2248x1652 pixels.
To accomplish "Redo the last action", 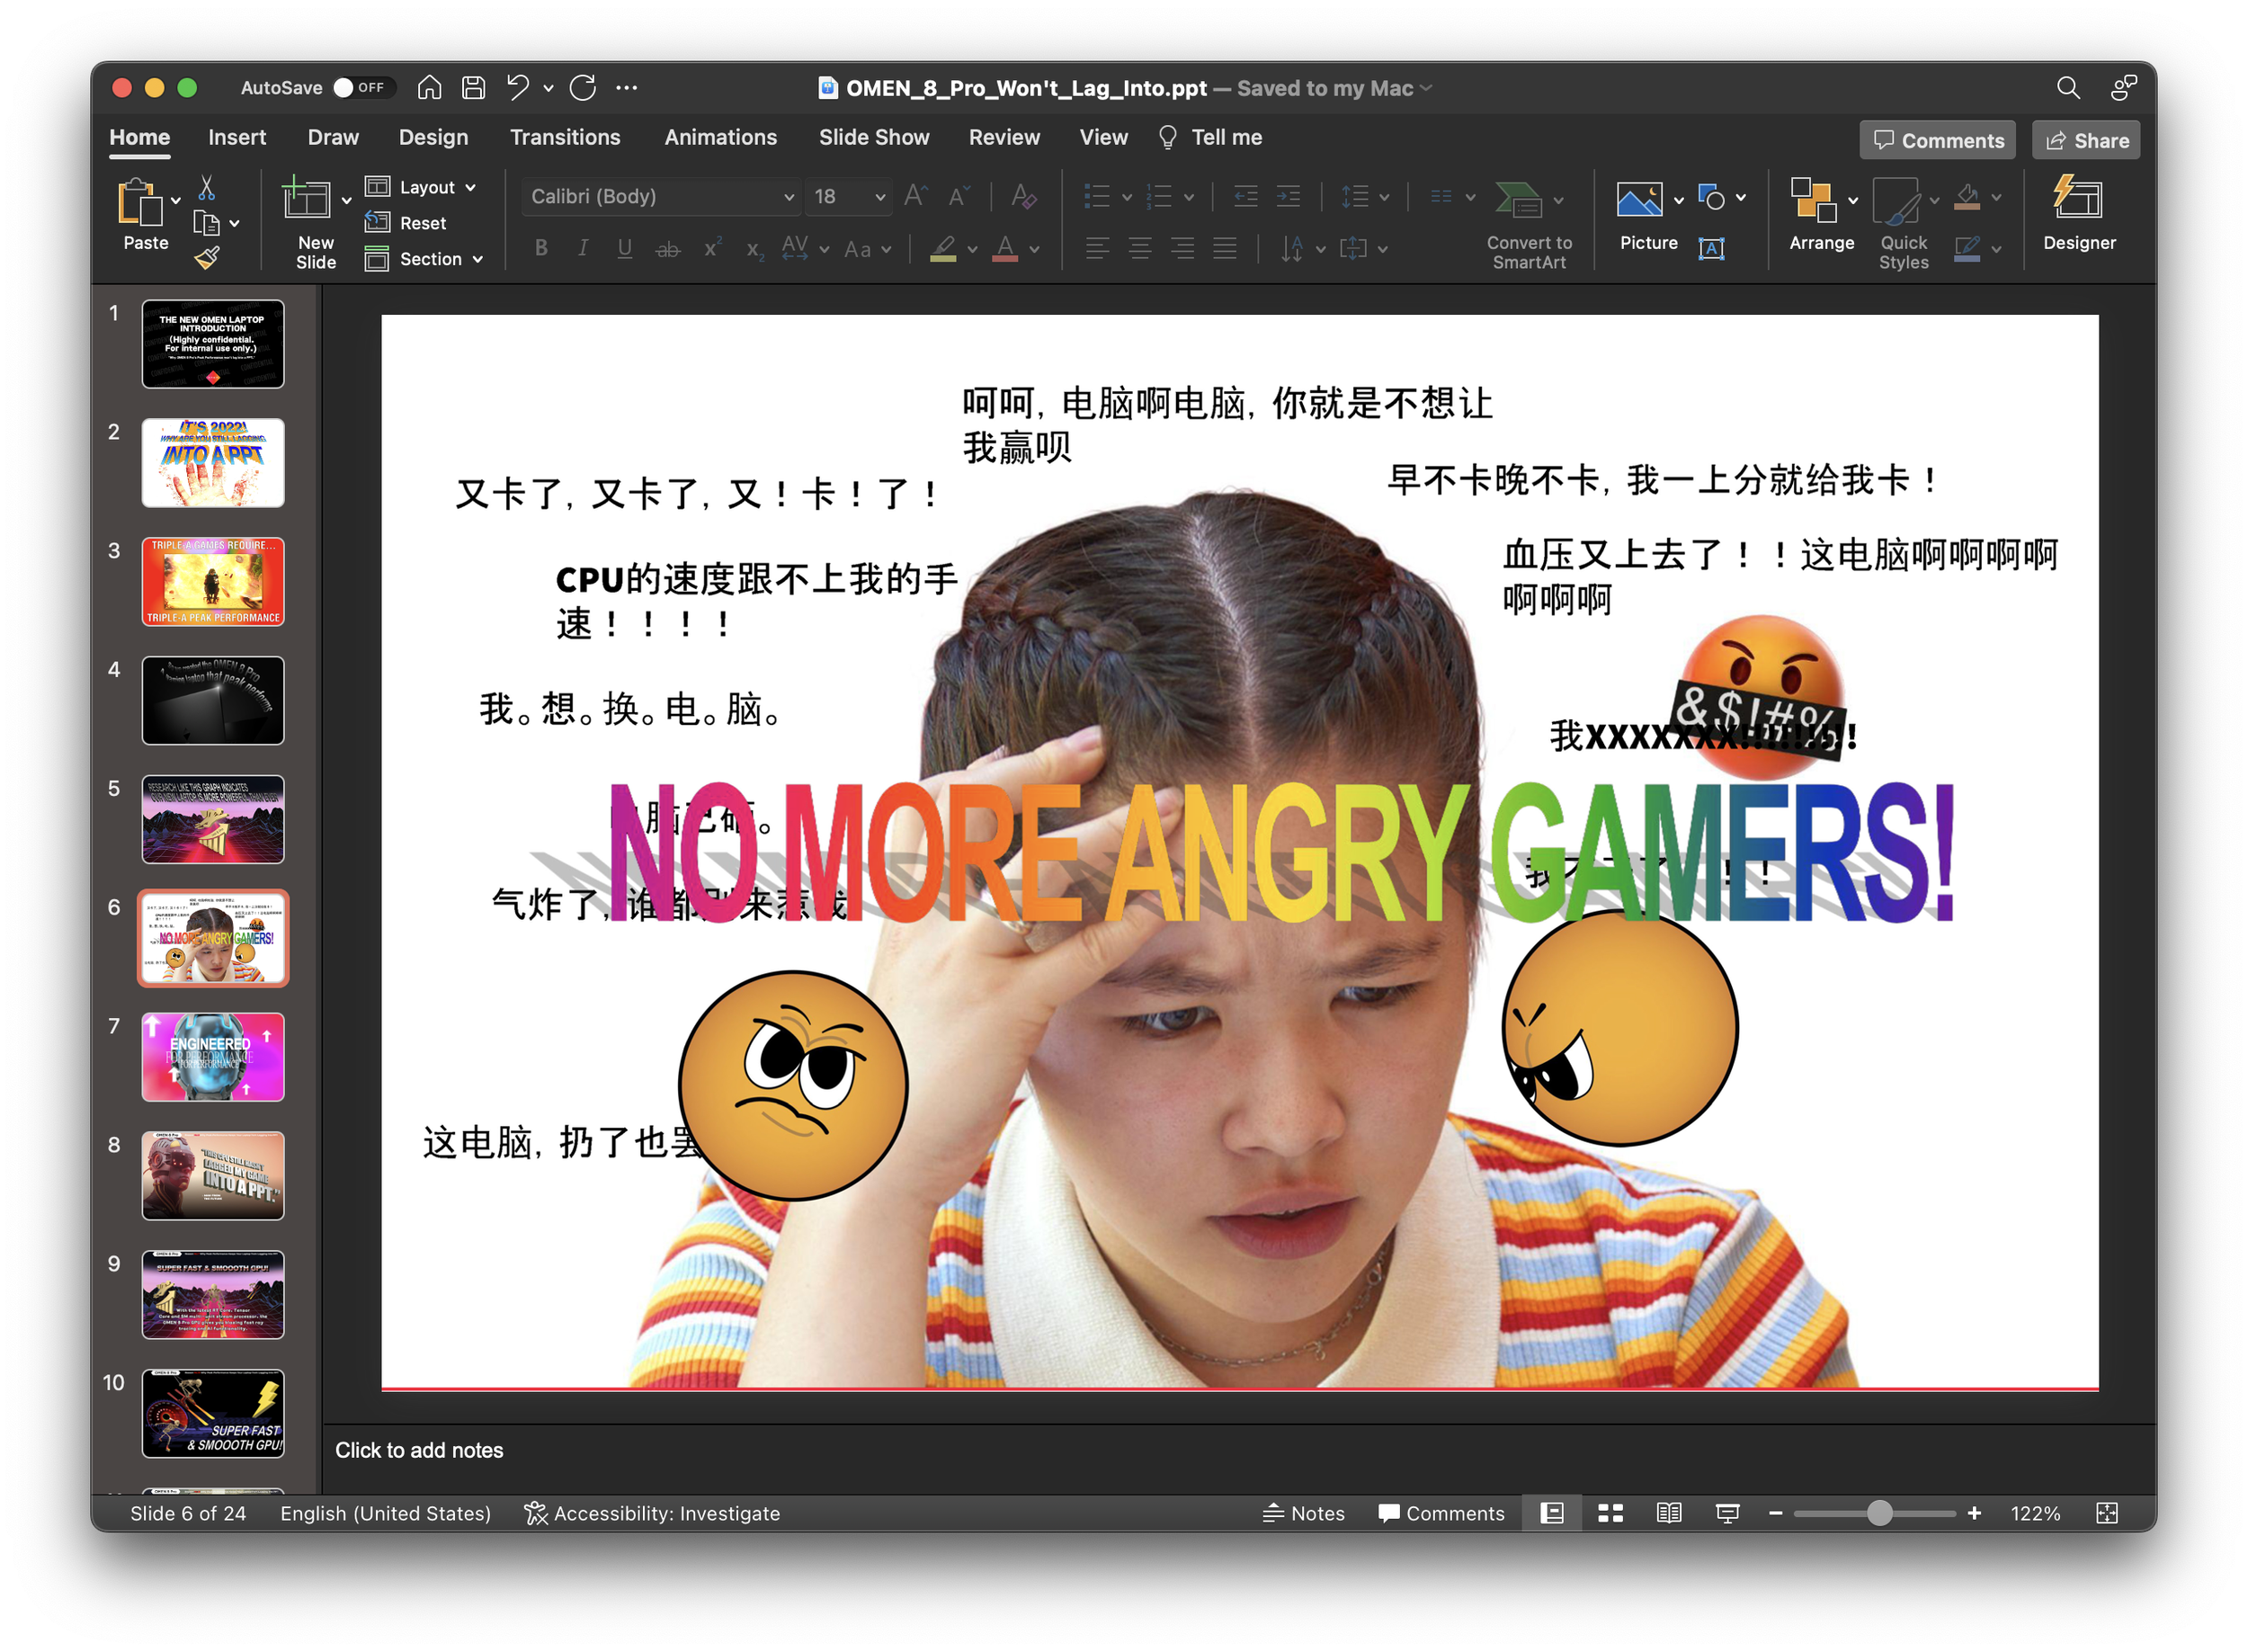I will 583,88.
